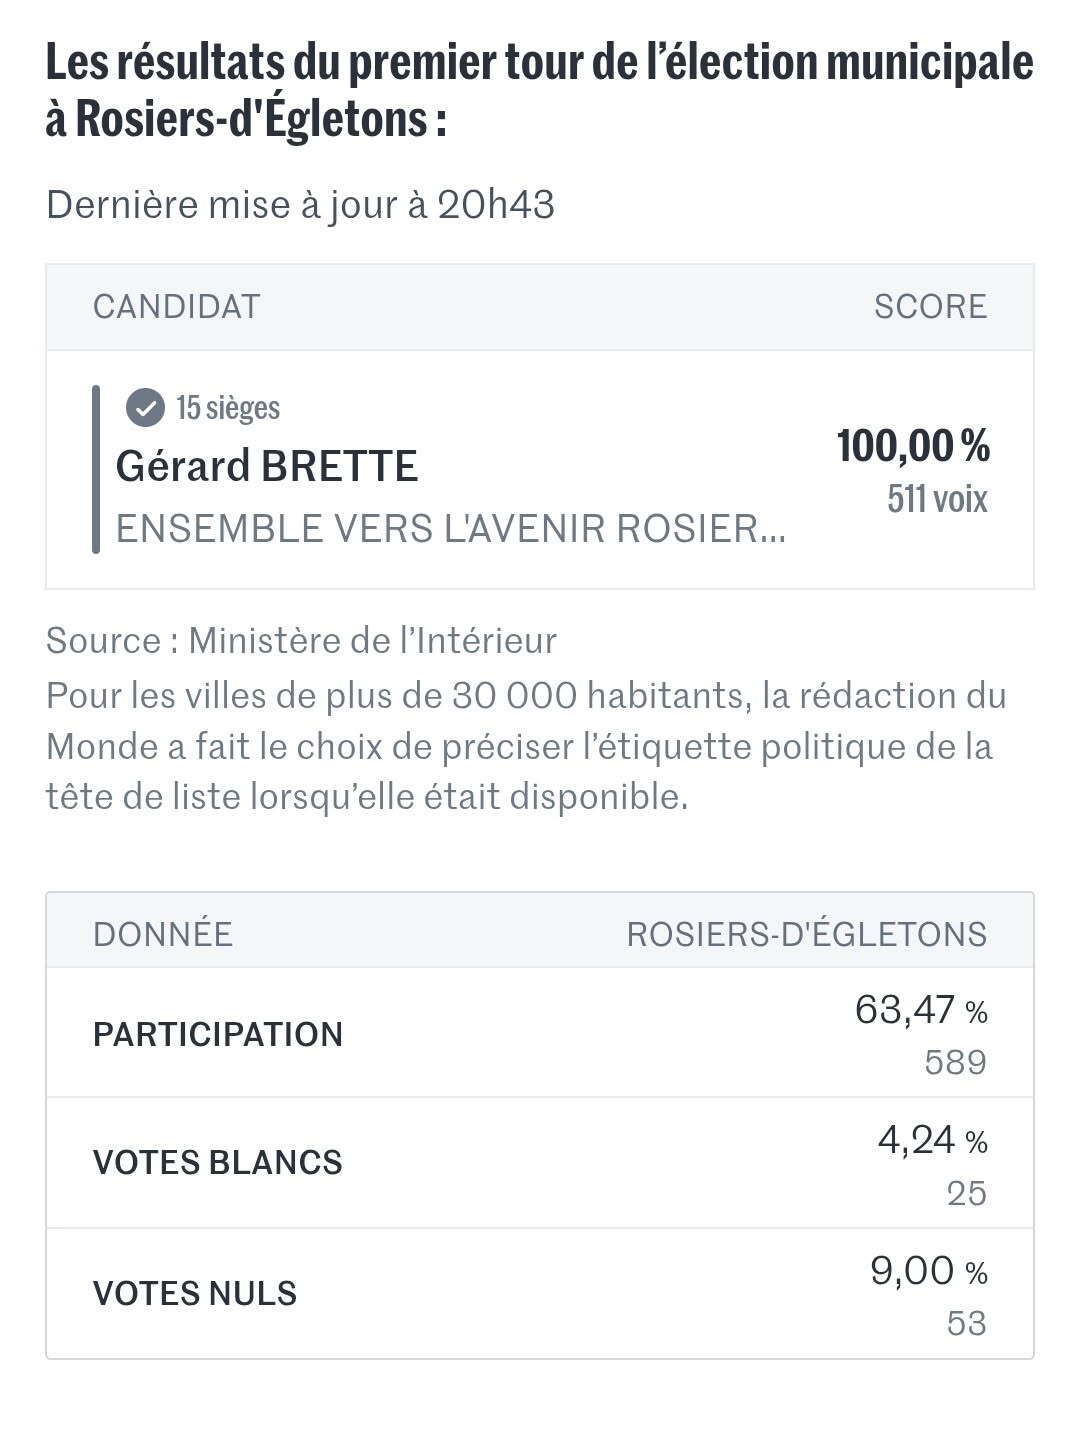This screenshot has width=1080, height=1430.
Task: Click the note about cities over 30 000 habitants
Action: coord(525,746)
